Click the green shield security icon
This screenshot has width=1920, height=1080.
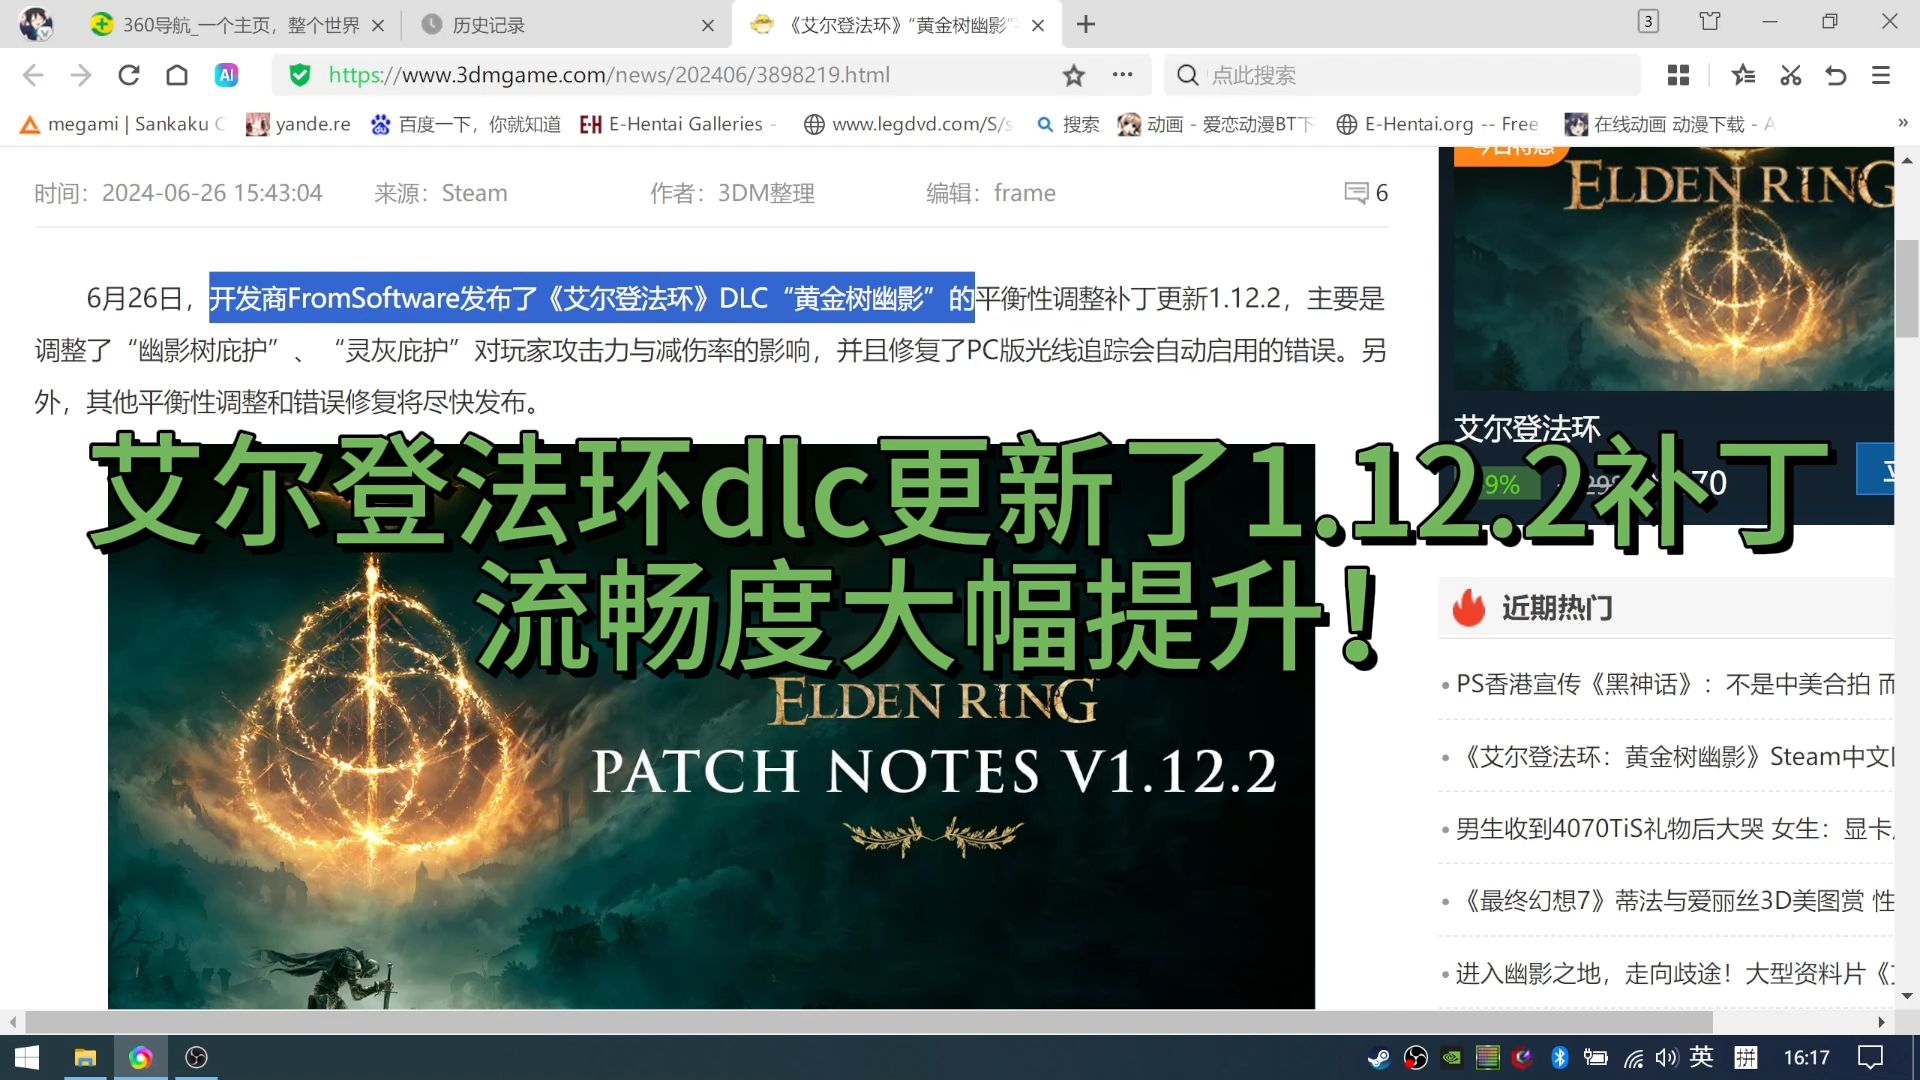point(300,75)
